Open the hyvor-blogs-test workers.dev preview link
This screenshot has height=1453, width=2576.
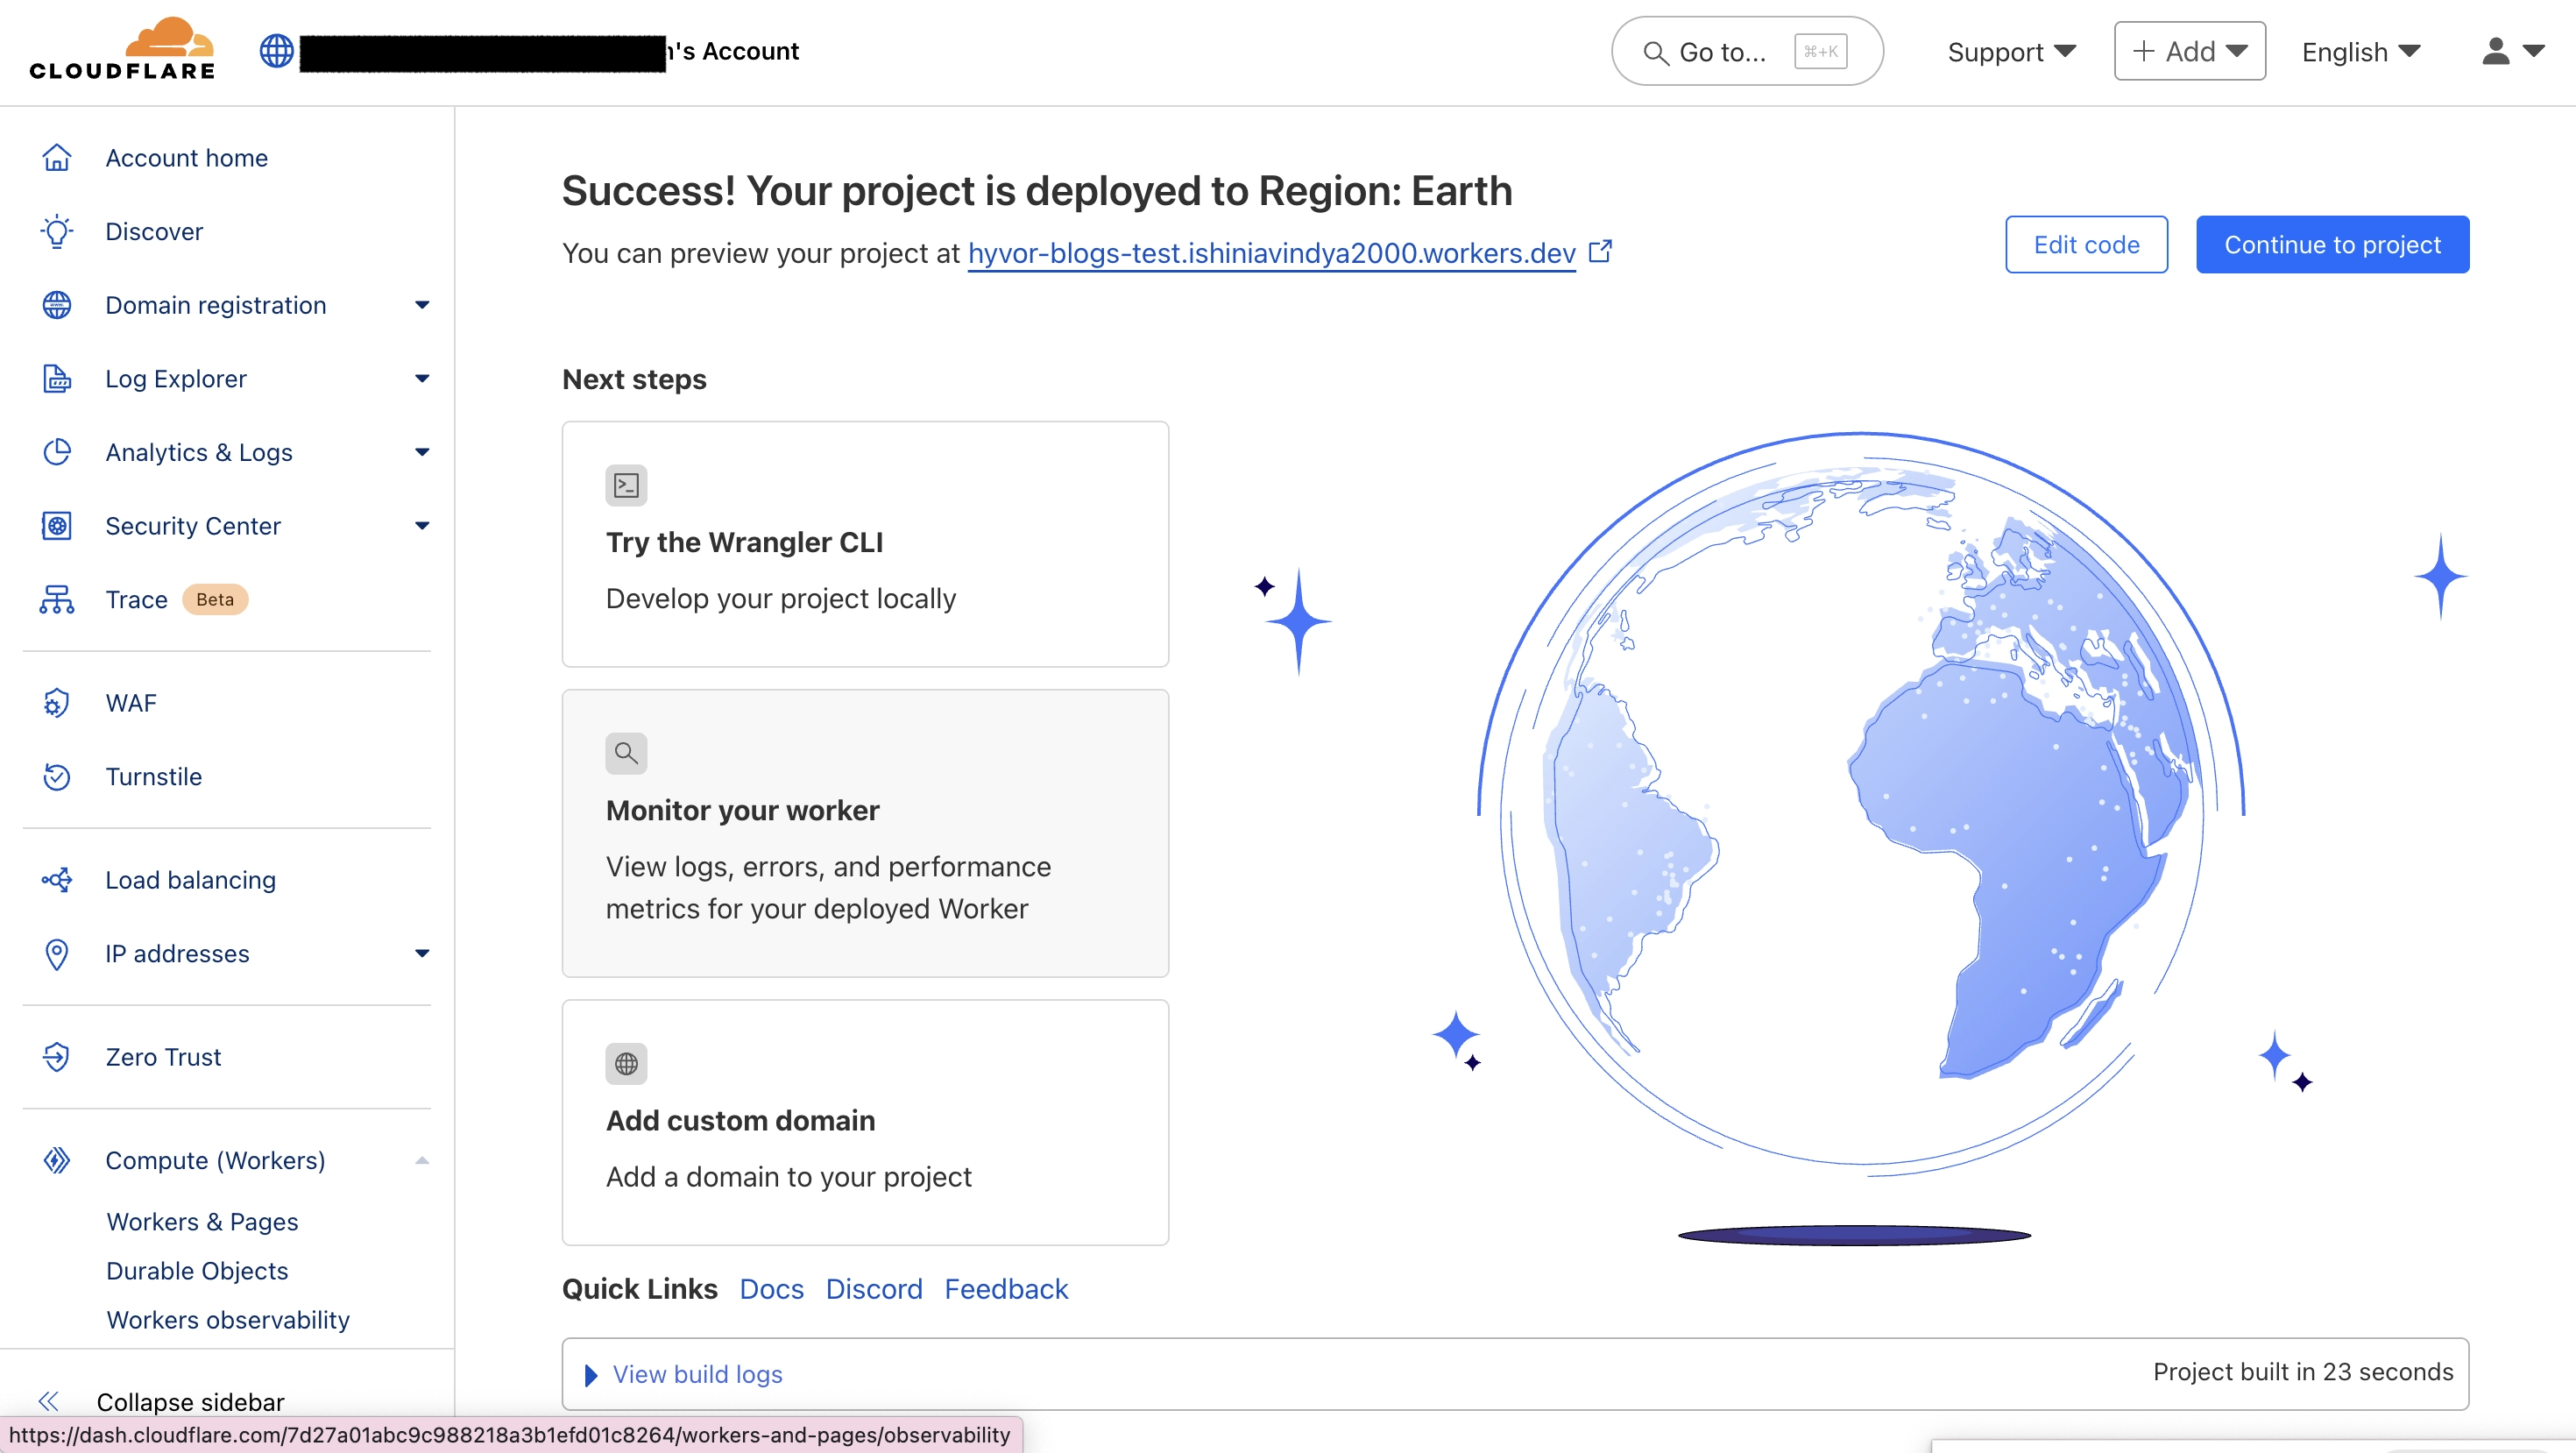pos(1271,253)
